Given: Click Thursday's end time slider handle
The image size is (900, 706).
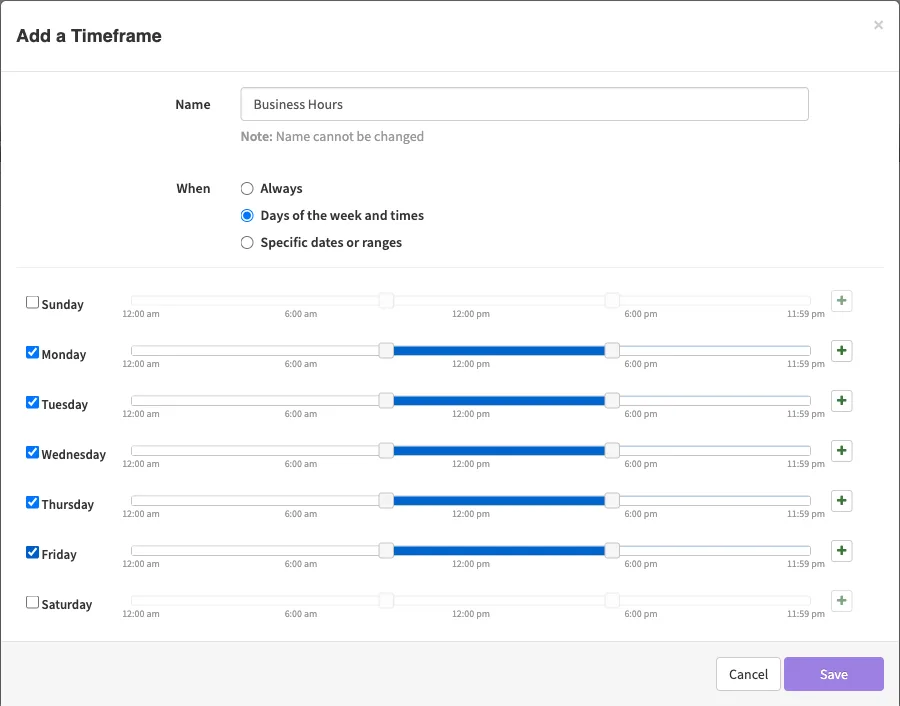Looking at the screenshot, I should pos(612,501).
